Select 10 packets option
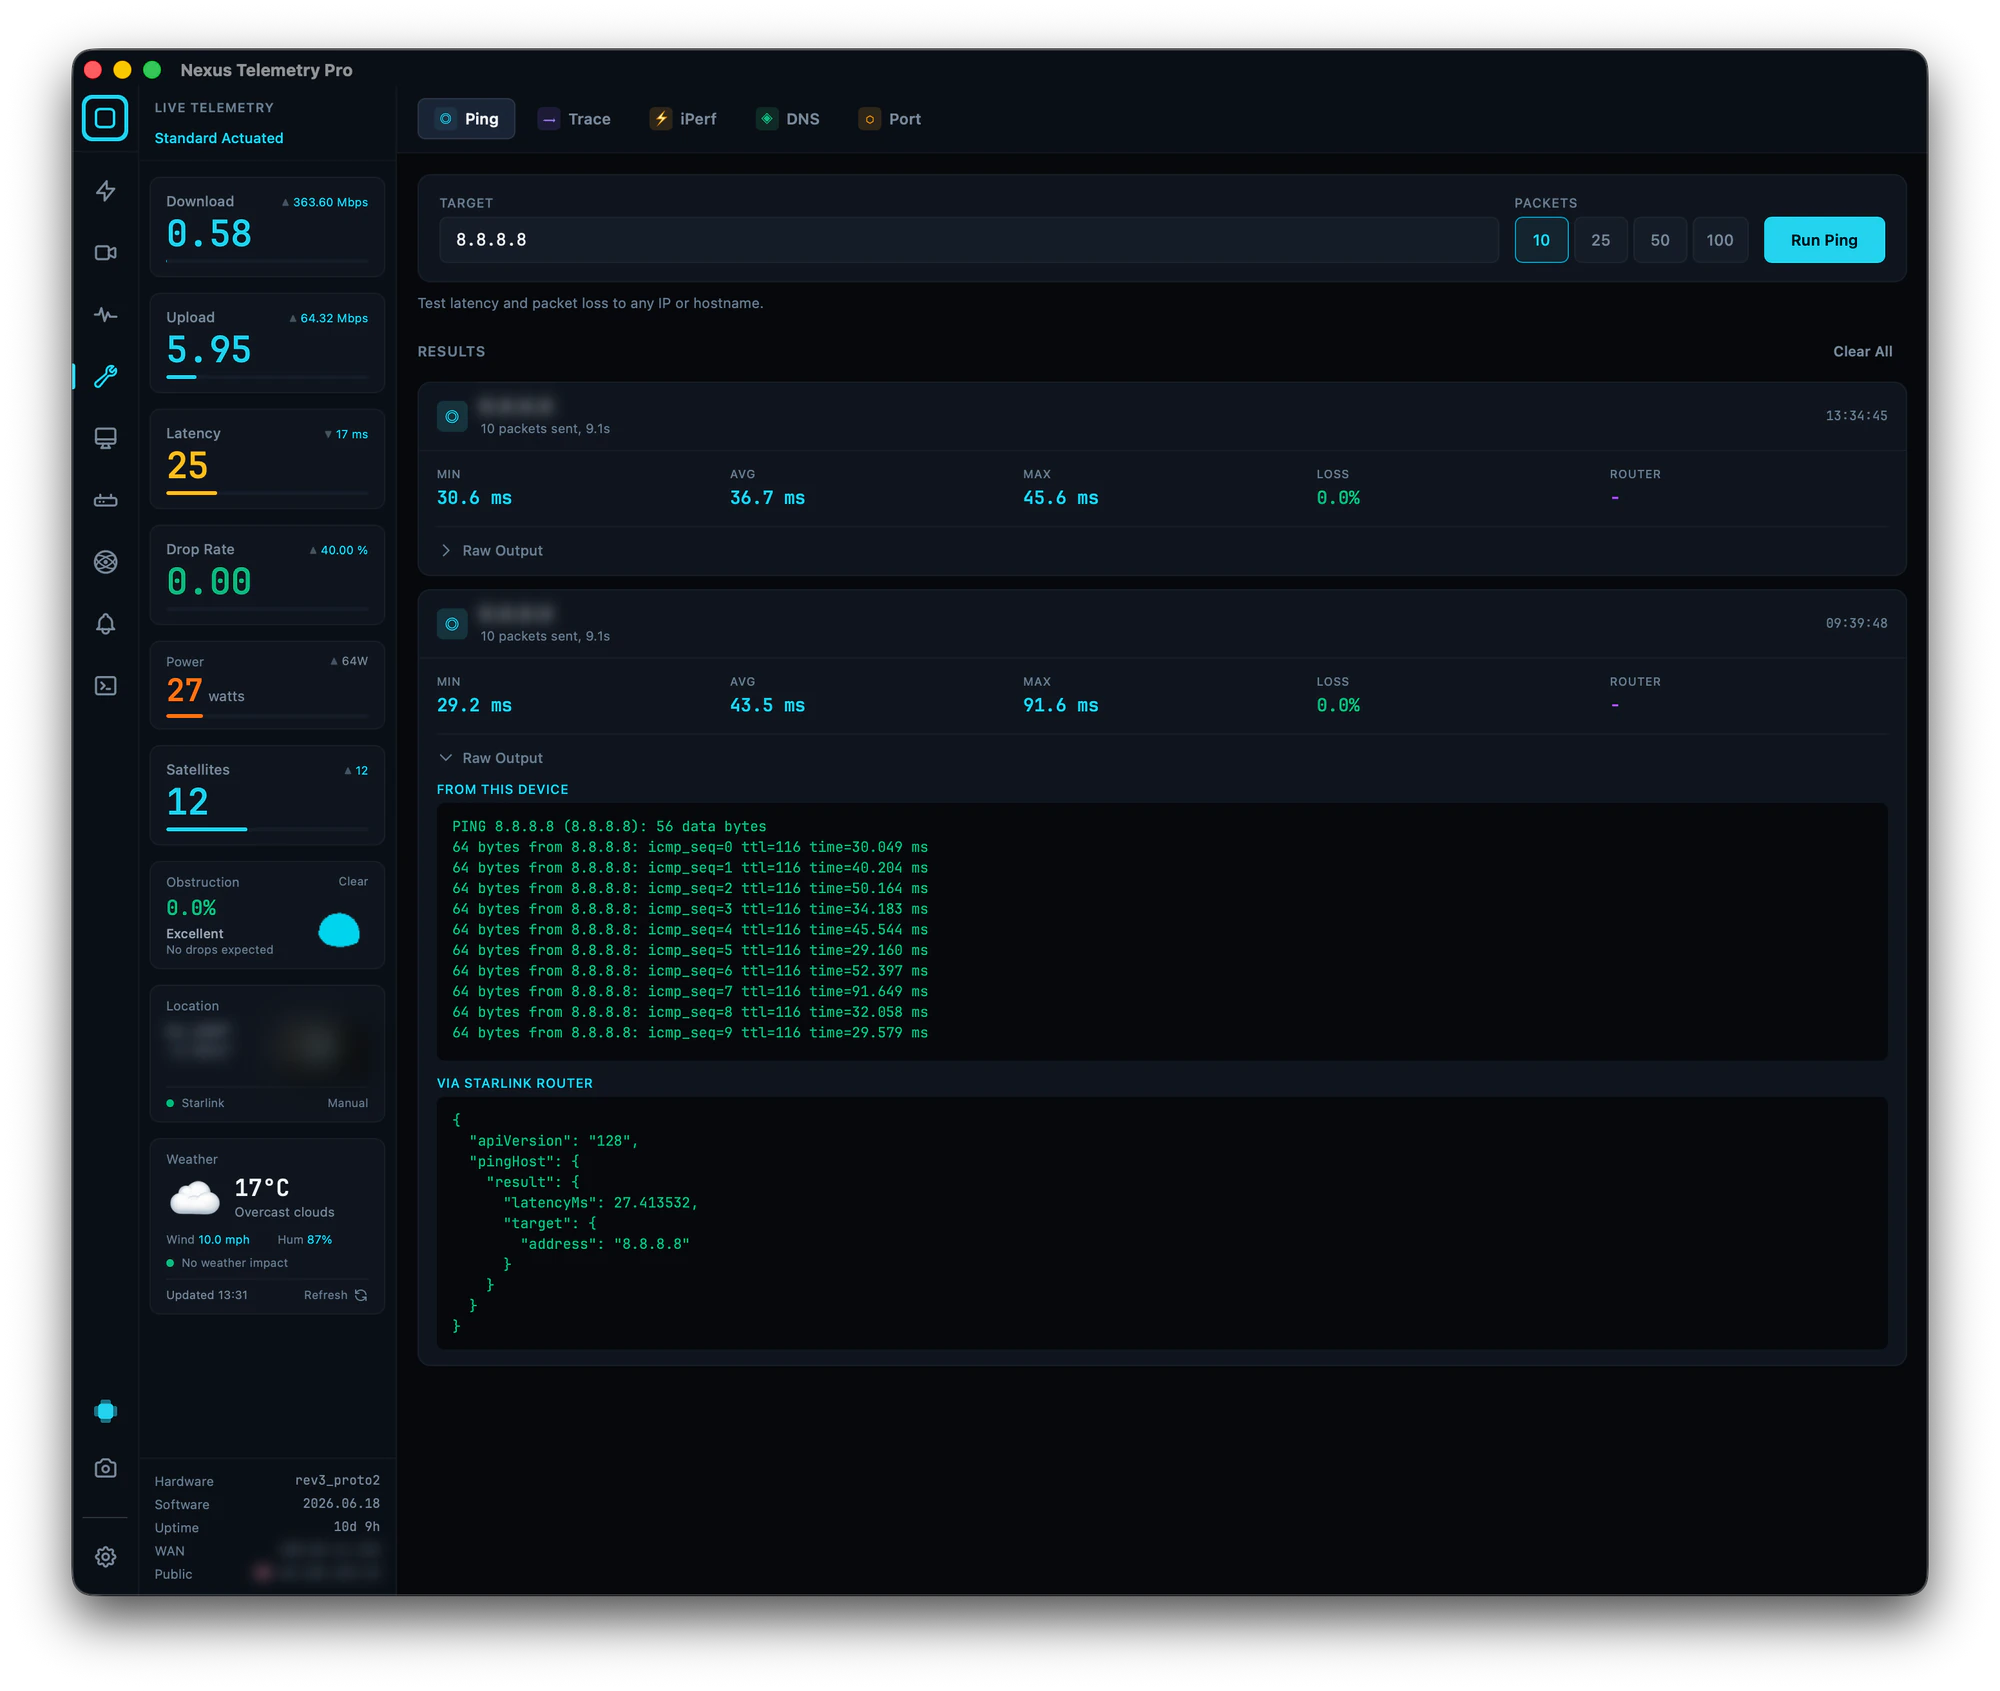Image resolution: width=2000 pixels, height=1691 pixels. coord(1541,240)
